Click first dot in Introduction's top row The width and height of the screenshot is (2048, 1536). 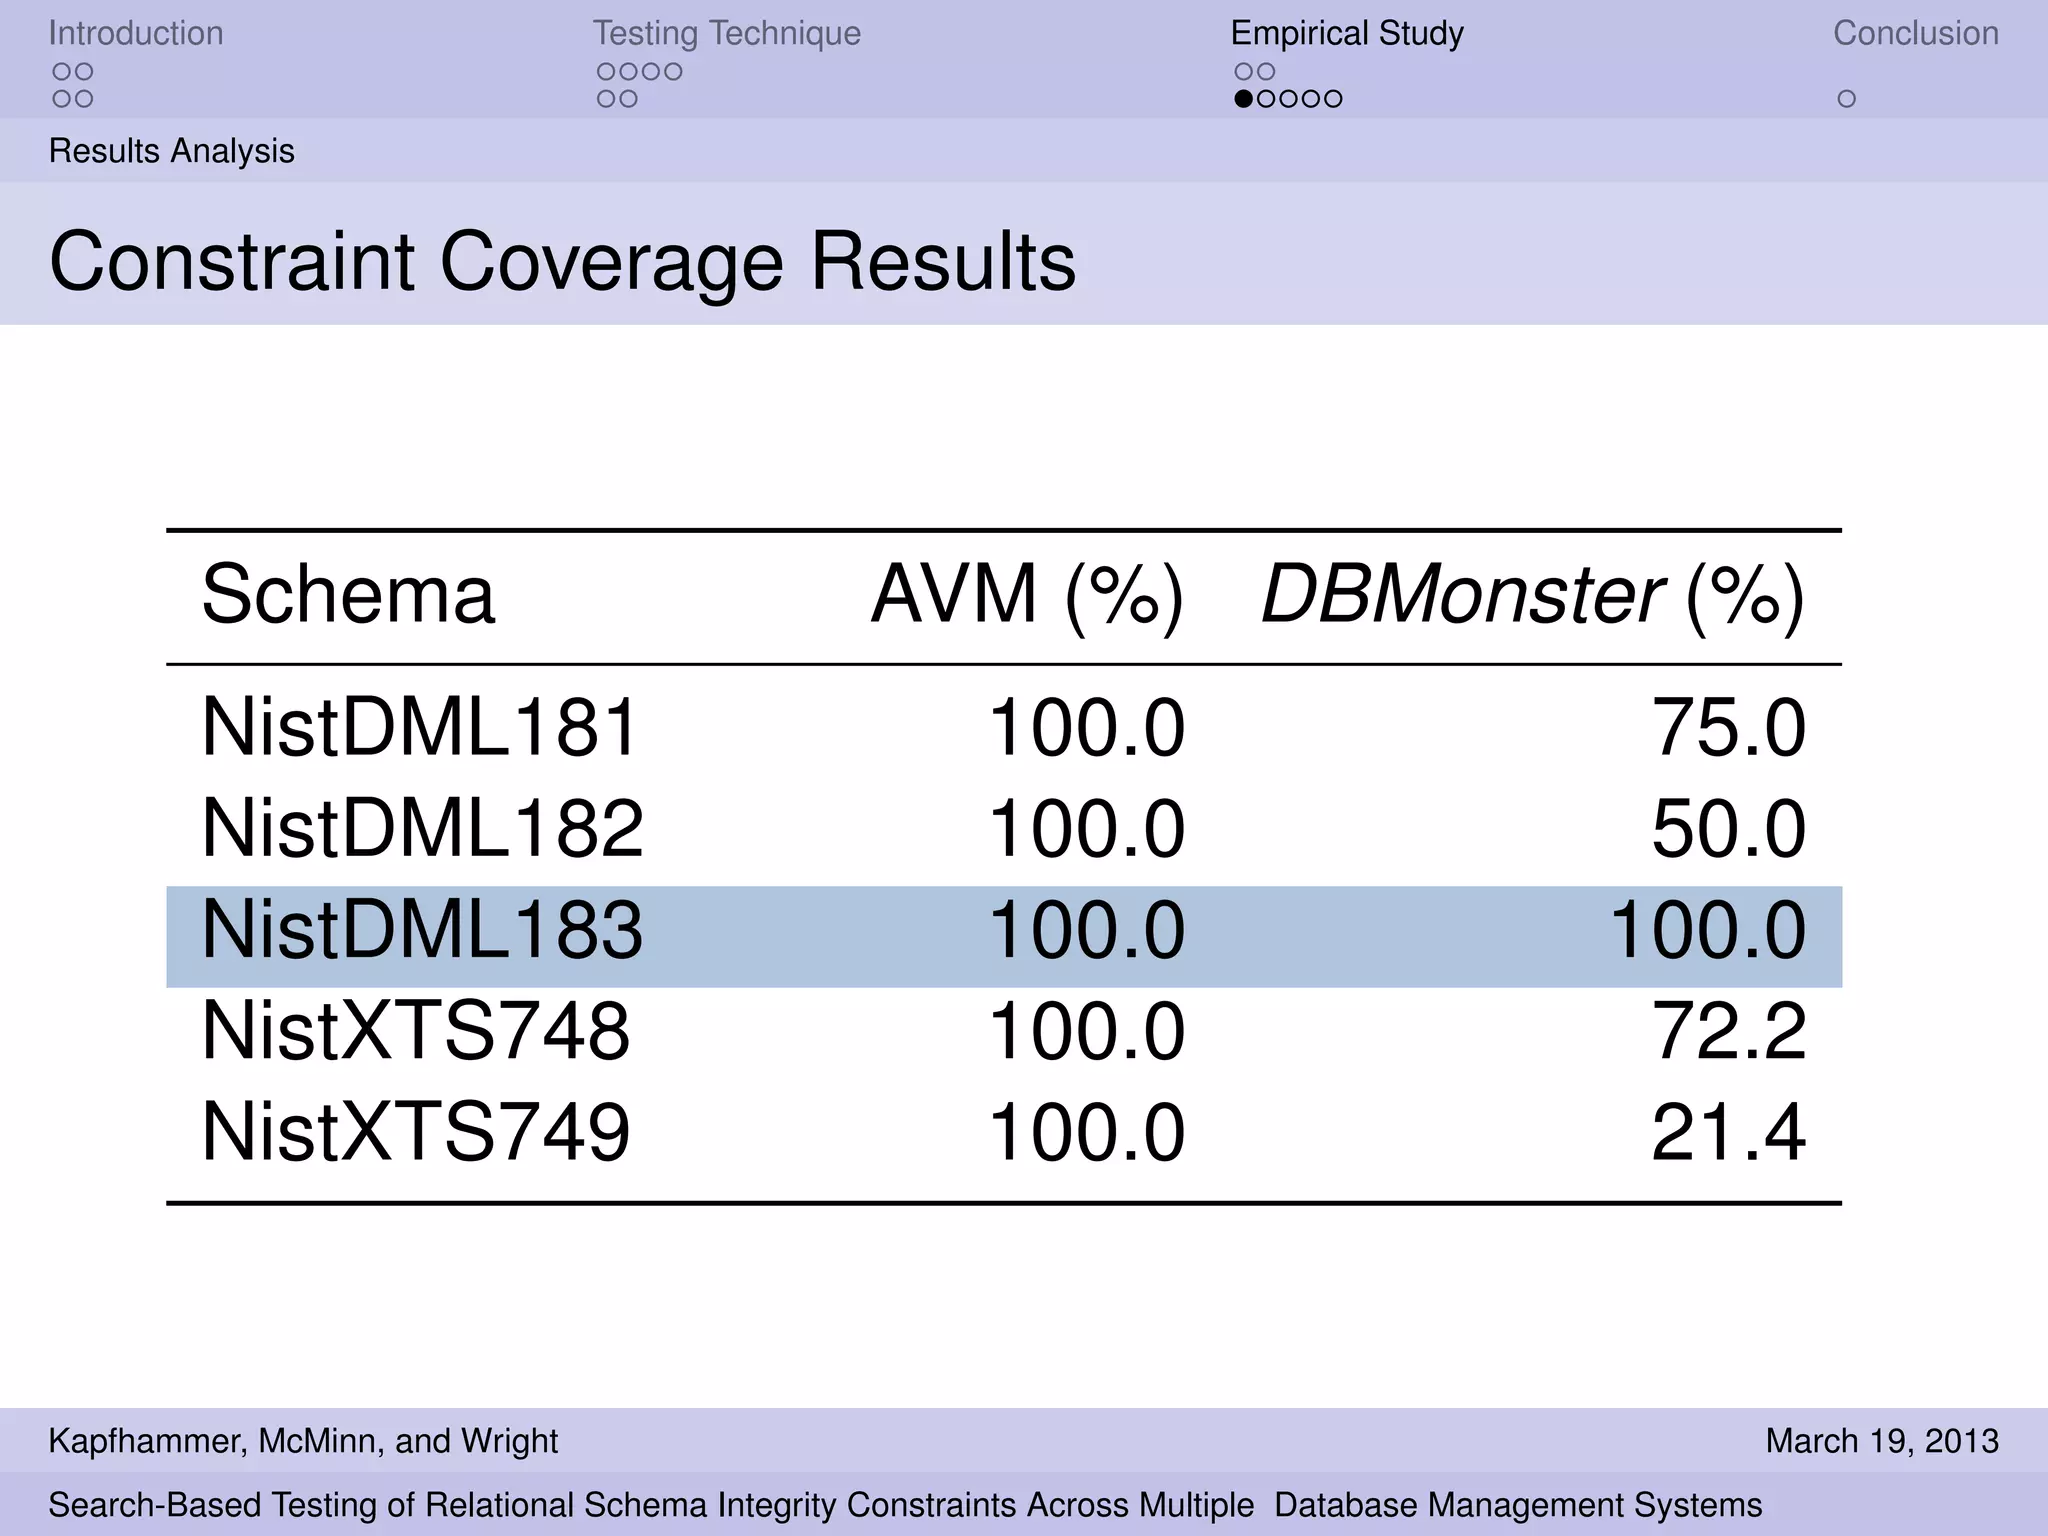[62, 72]
